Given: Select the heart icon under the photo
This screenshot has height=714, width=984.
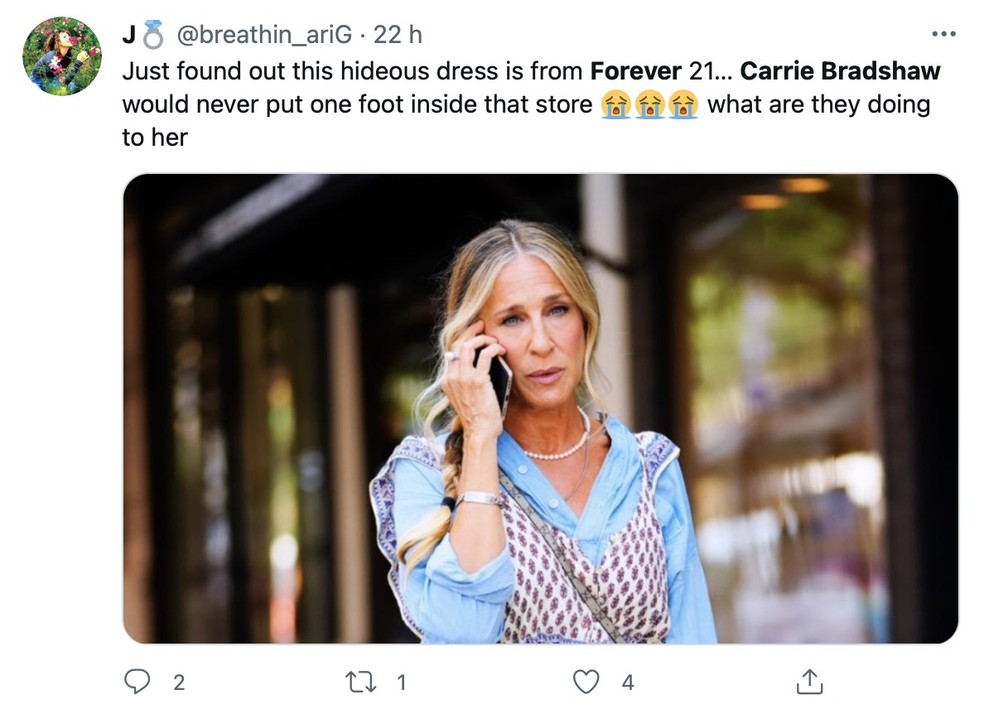Looking at the screenshot, I should [587, 682].
